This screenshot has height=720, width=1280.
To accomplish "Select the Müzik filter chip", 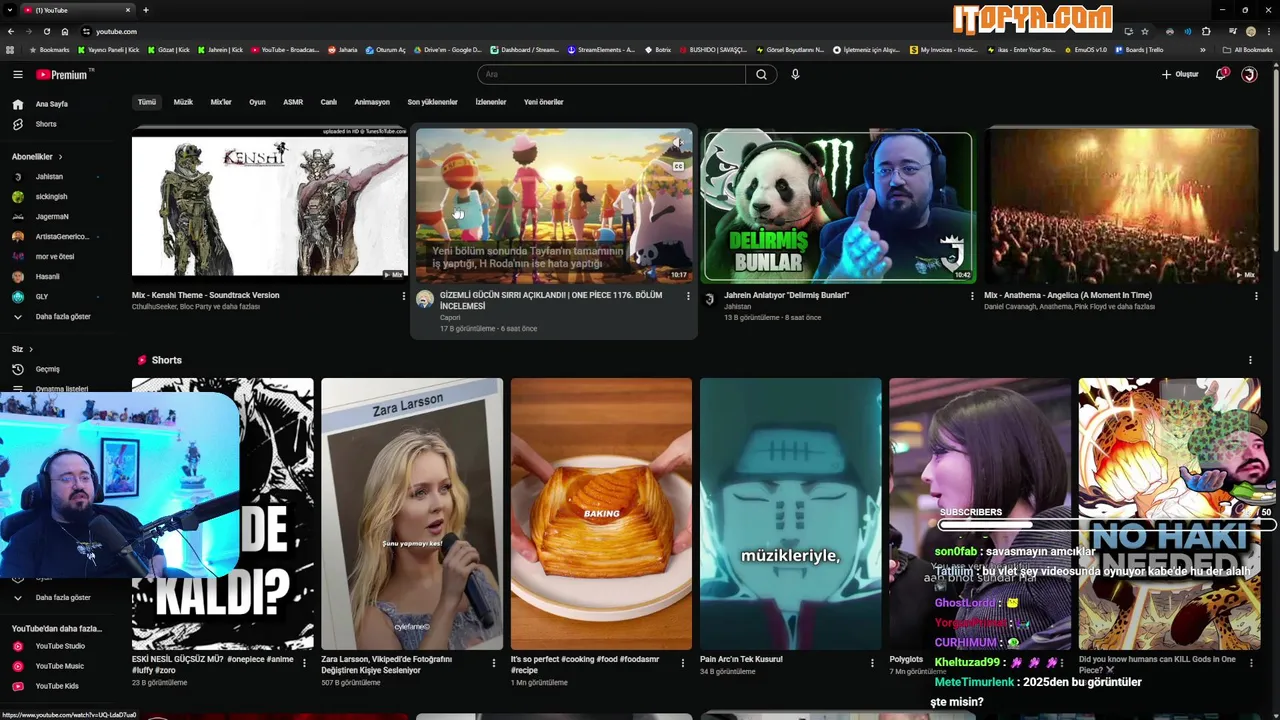I will click(x=183, y=102).
